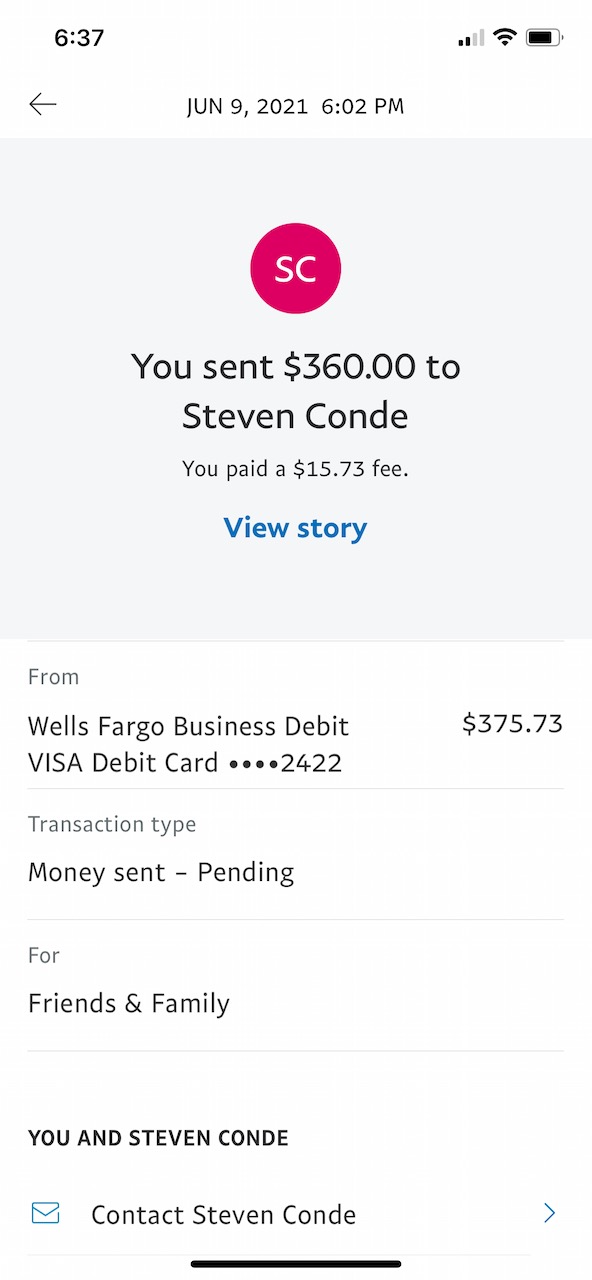Tap the battery status icon

point(544,38)
